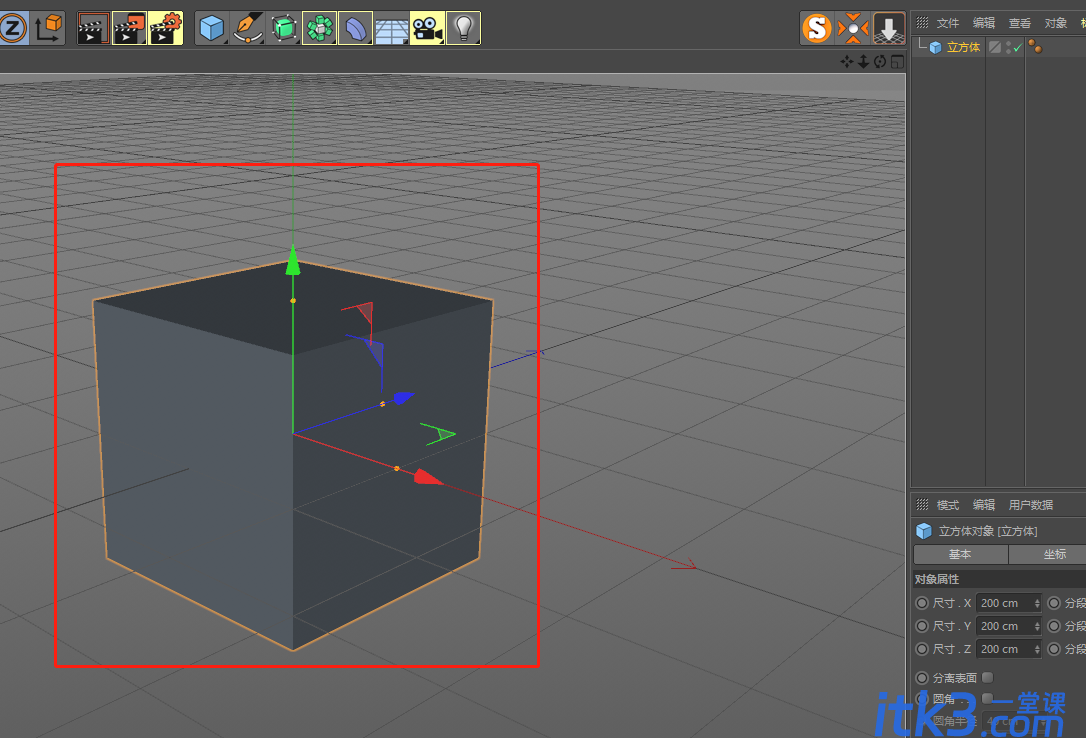Click the 立方体对象 [立方体] title
1086x738 pixels.
[x=988, y=531]
